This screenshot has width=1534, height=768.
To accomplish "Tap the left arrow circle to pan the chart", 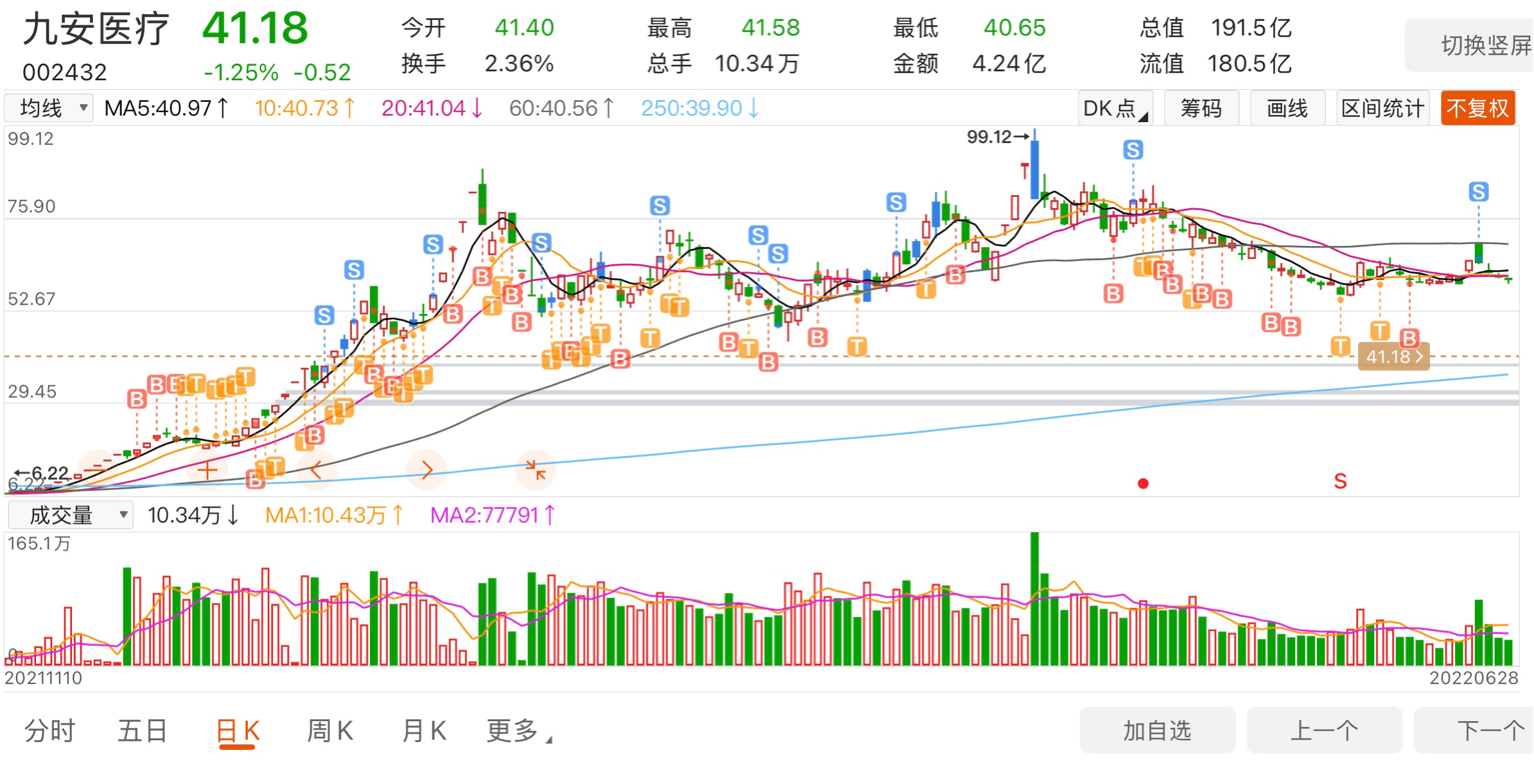I will (317, 468).
